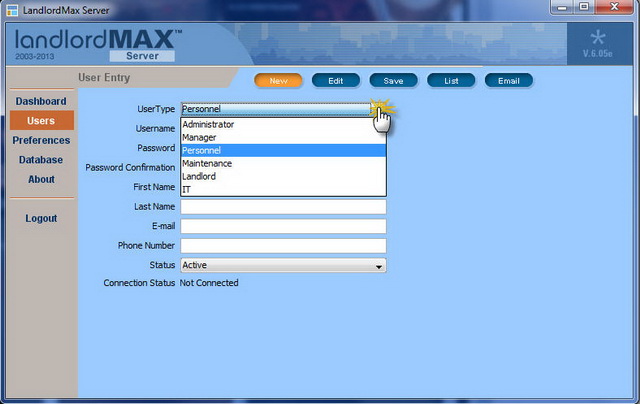The image size is (640, 404).
Task: Open the About page
Action: click(41, 179)
